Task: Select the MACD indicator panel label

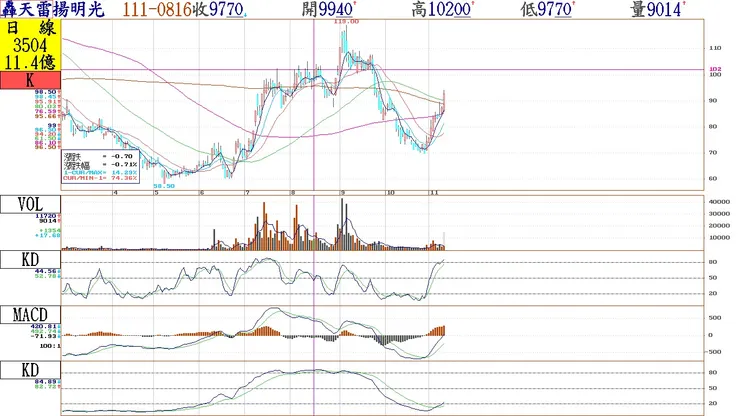Action: [30, 315]
